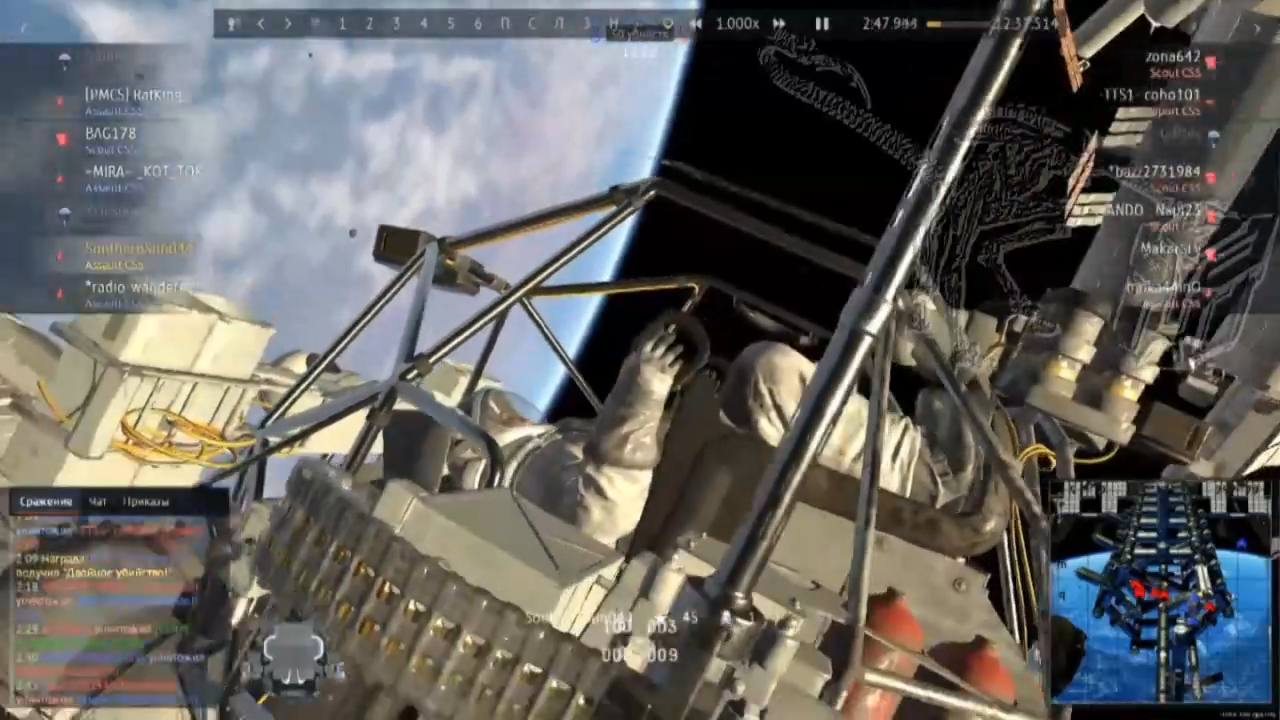Viewport: 1280px width, 720px height.
Task: Select camera button 3 in replay toolbar
Action: [x=396, y=24]
